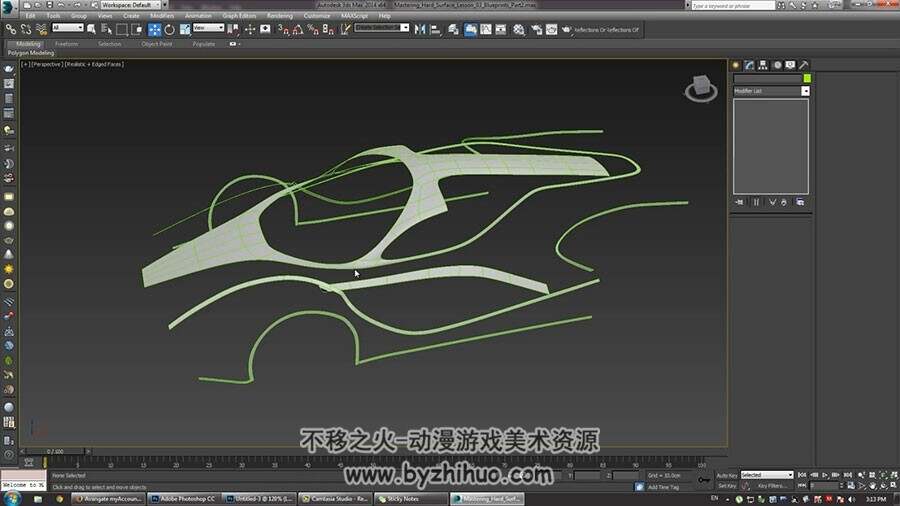Toggle the Angle Snap button
This screenshot has height=506, width=900.
(x=298, y=29)
